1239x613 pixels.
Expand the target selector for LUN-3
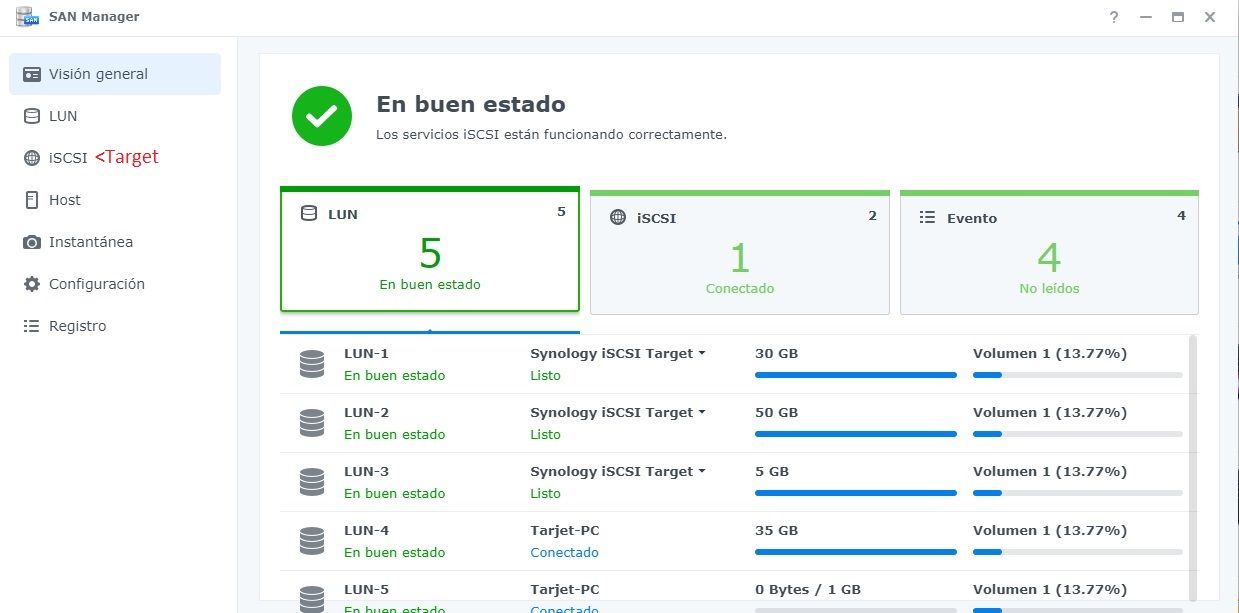(x=704, y=471)
